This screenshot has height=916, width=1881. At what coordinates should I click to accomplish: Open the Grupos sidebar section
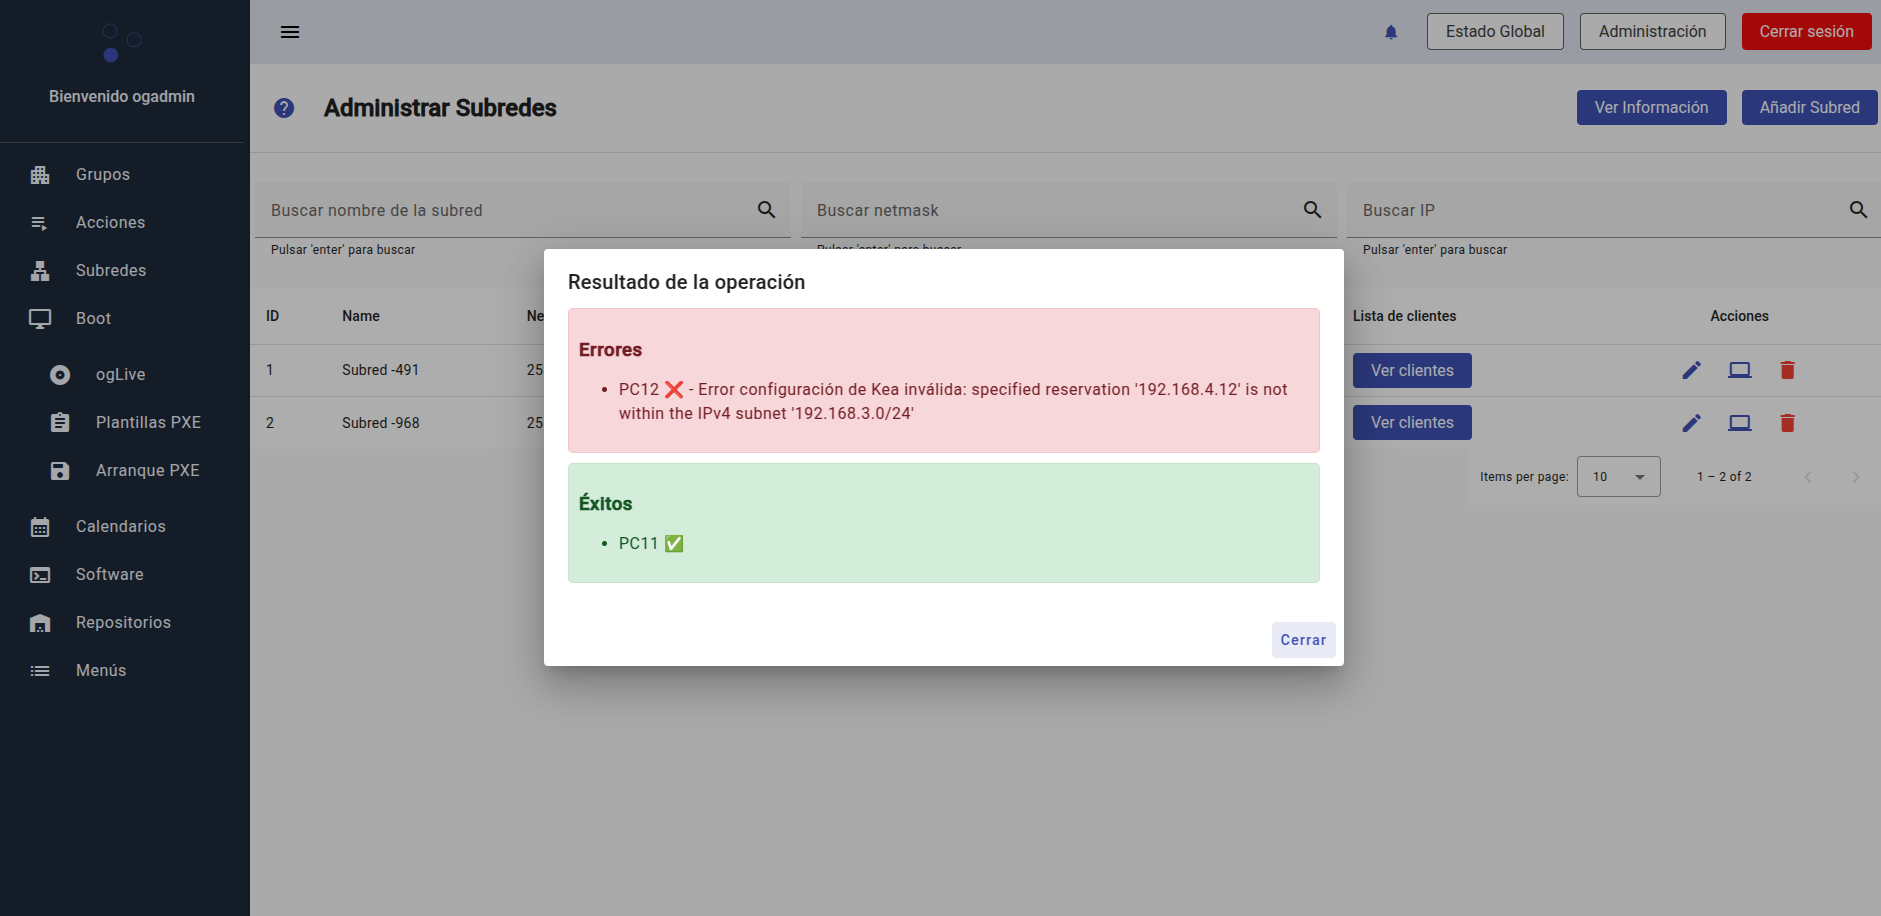(x=102, y=174)
